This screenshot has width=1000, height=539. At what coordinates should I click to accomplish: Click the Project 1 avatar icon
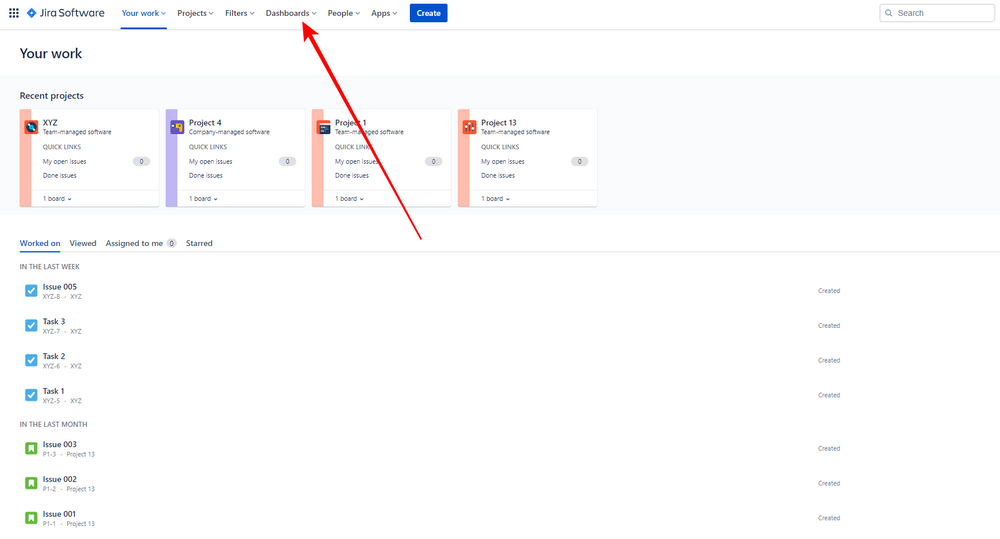[323, 127]
